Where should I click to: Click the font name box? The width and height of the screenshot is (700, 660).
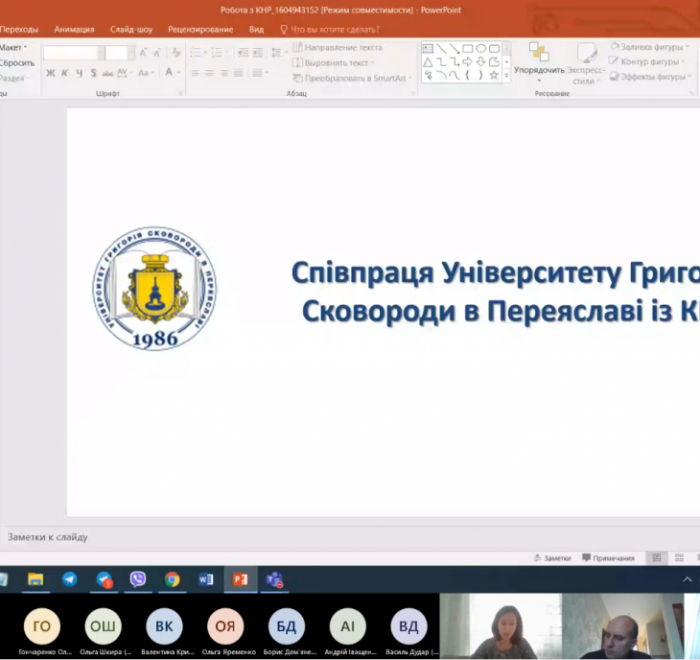click(x=74, y=53)
